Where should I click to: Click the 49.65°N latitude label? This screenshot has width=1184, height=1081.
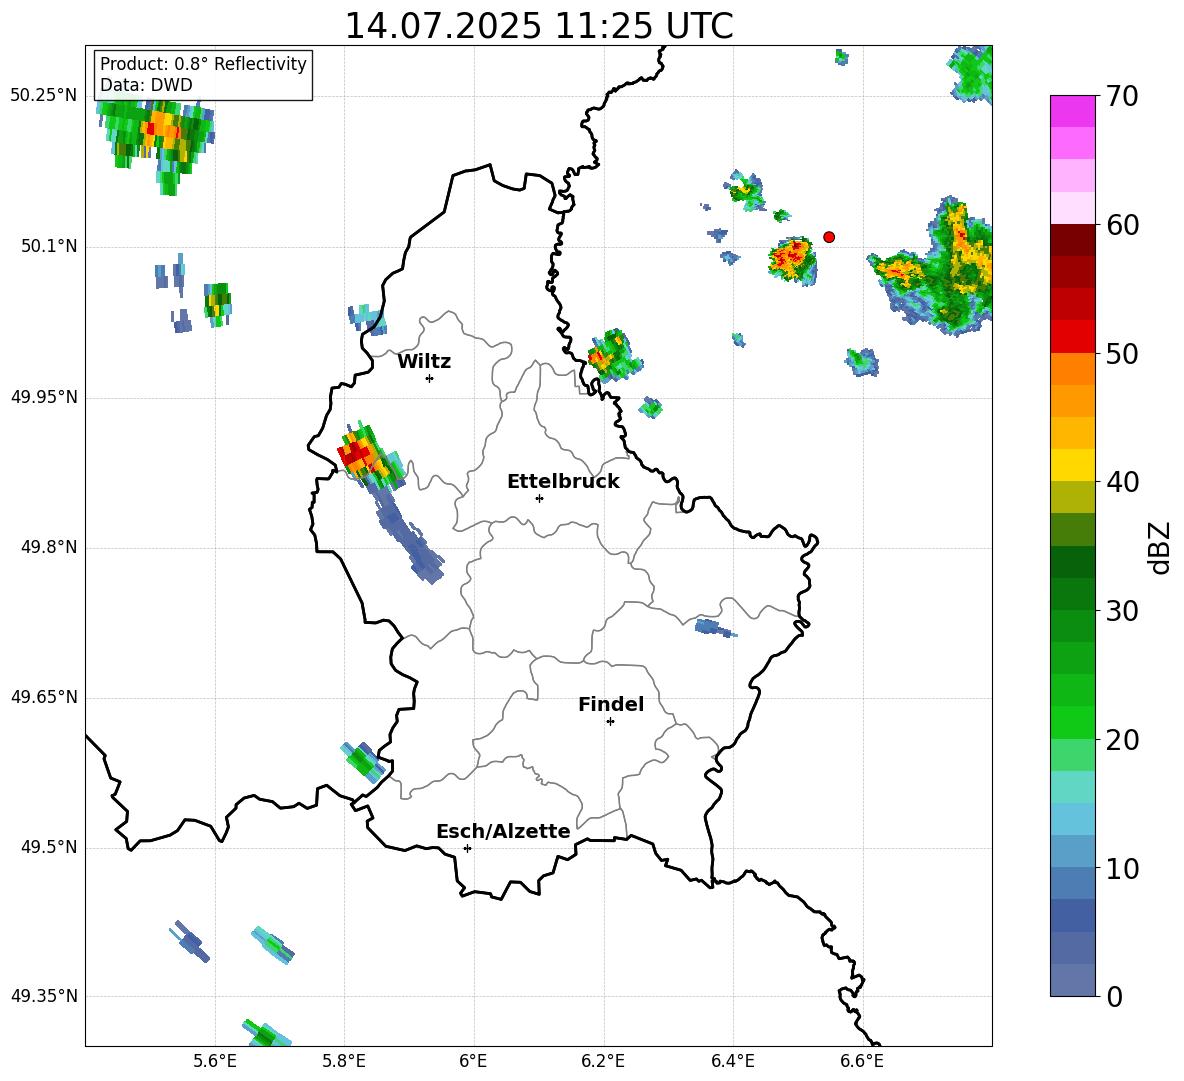tap(44, 697)
